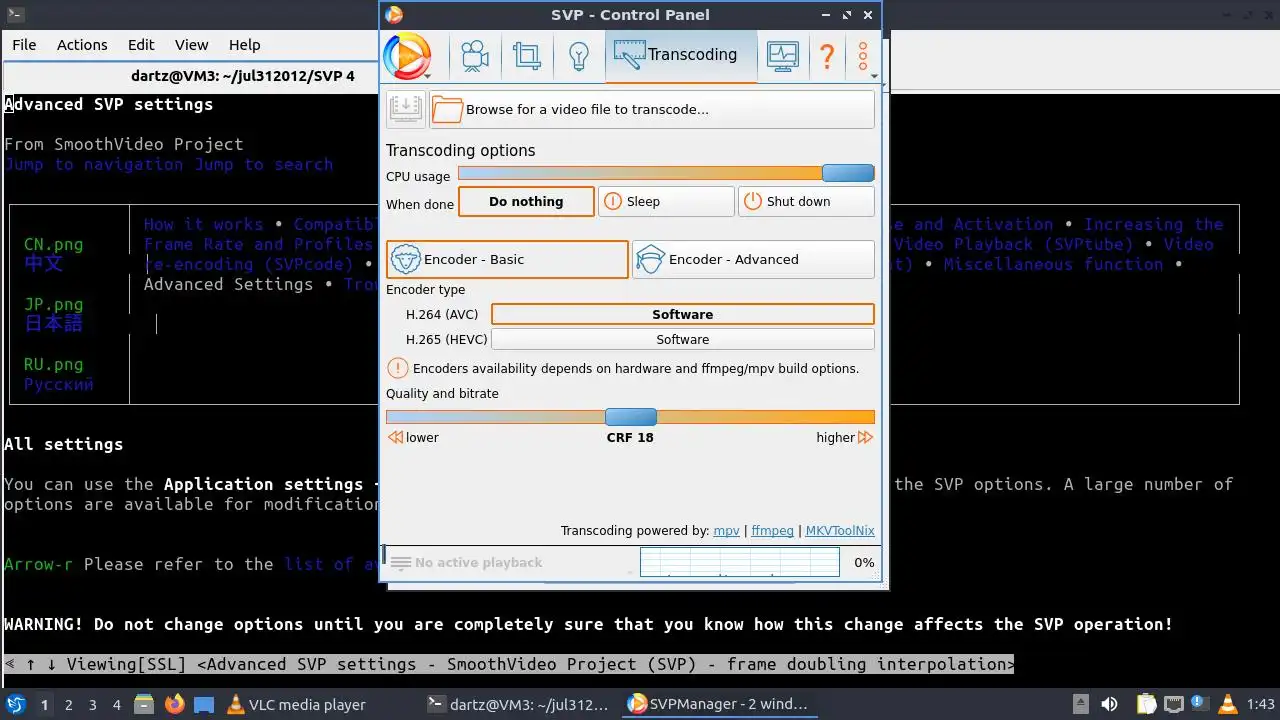This screenshot has height=720, width=1280.
Task: Click the Advanced Settings text in navigation
Action: tap(228, 284)
